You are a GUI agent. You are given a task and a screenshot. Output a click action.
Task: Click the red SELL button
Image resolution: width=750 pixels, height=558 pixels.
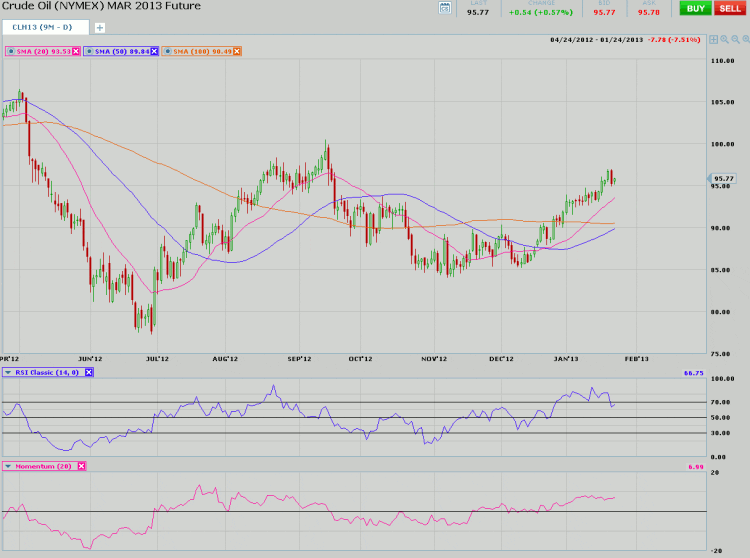coord(730,8)
